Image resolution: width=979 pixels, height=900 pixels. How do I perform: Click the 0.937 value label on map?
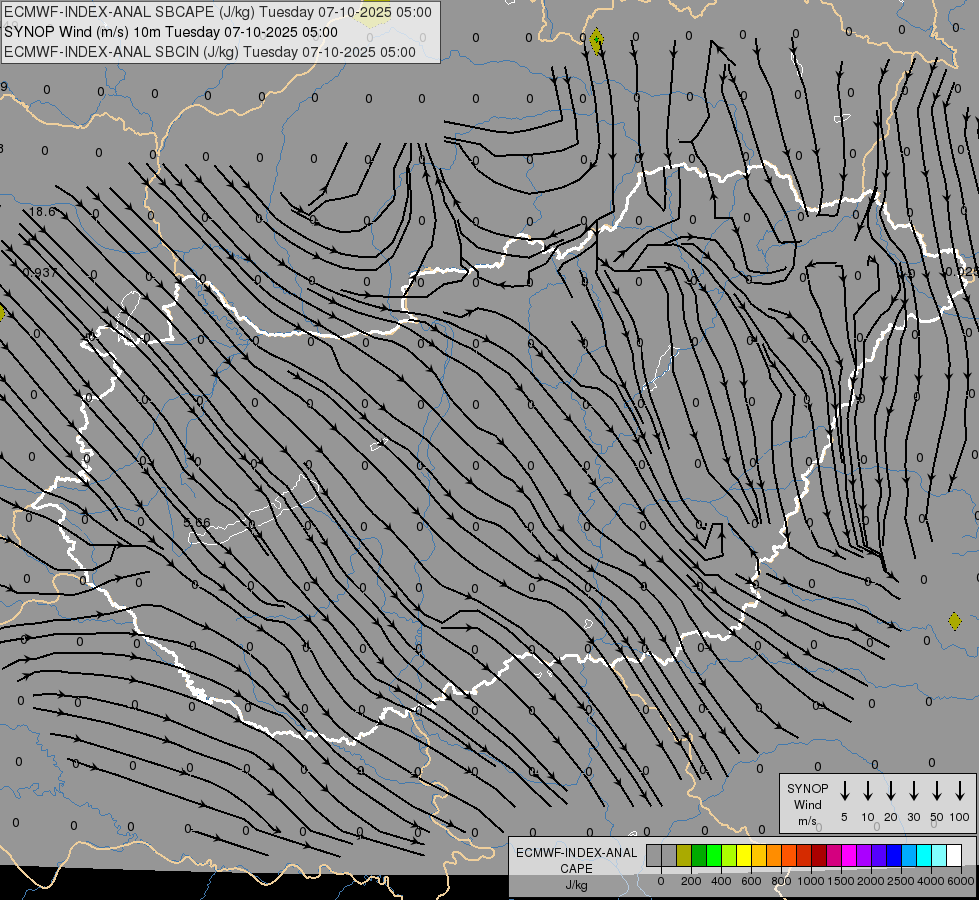[40, 273]
